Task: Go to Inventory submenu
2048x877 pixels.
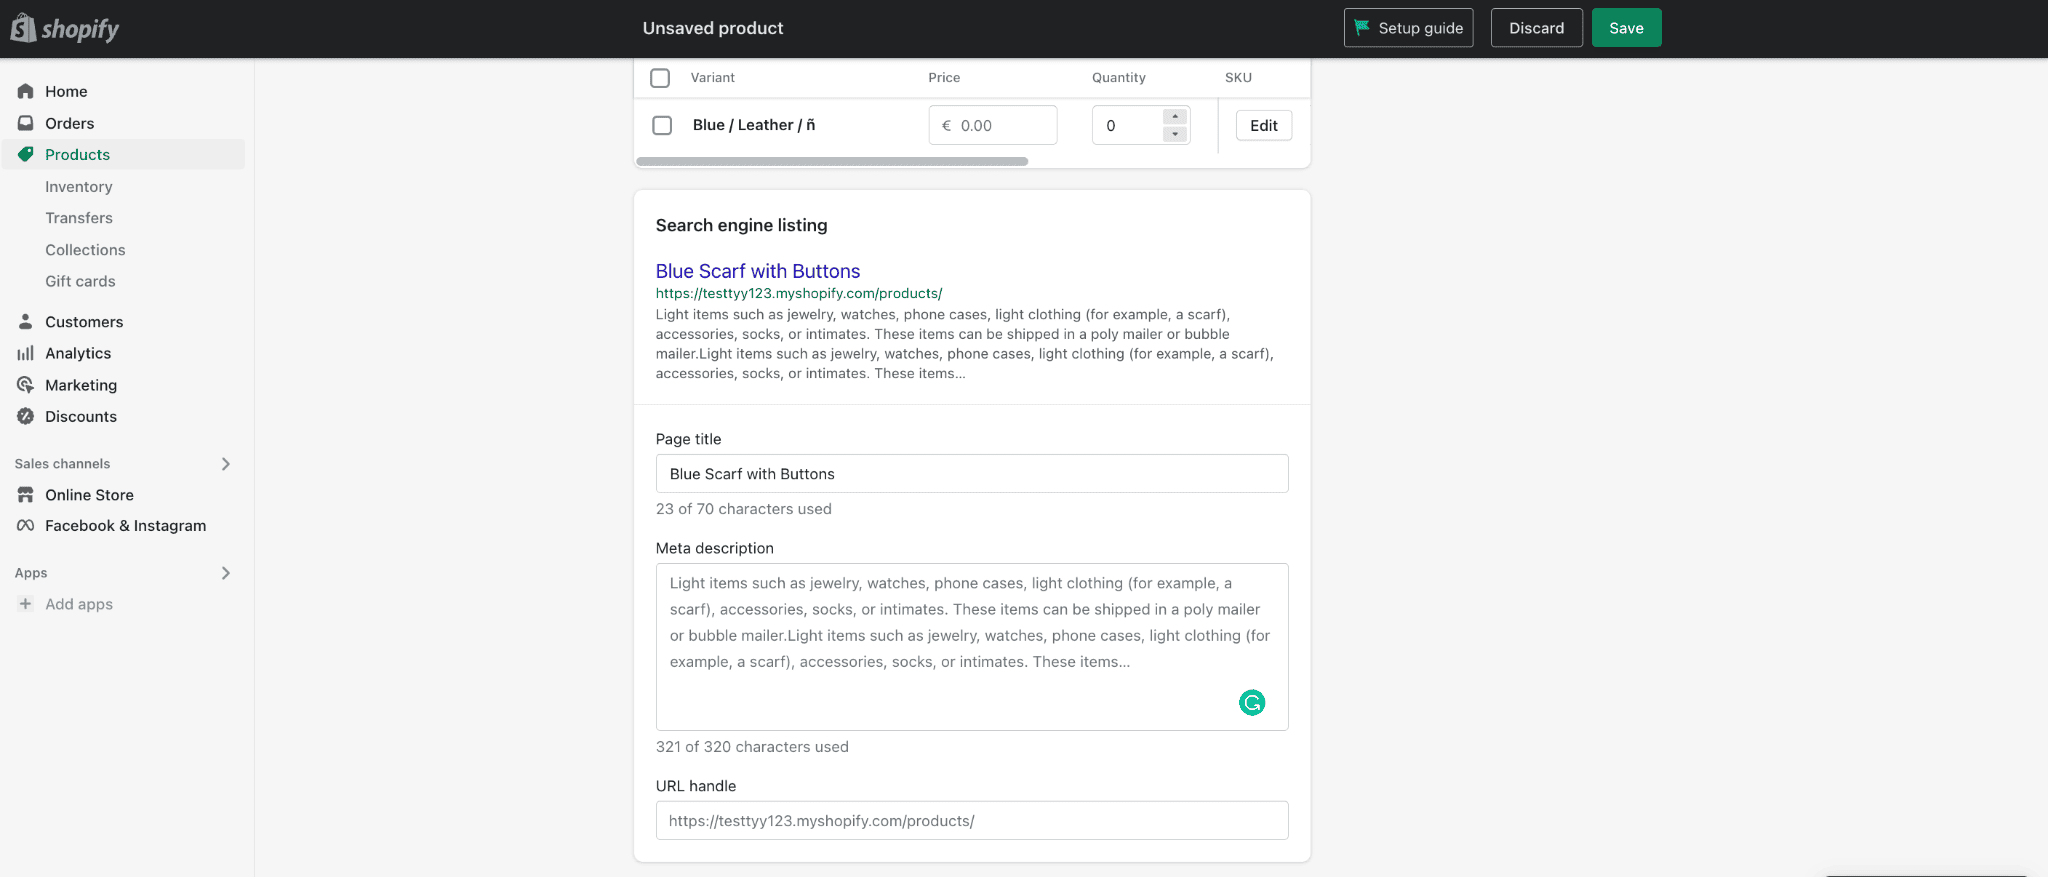Action: 79,186
